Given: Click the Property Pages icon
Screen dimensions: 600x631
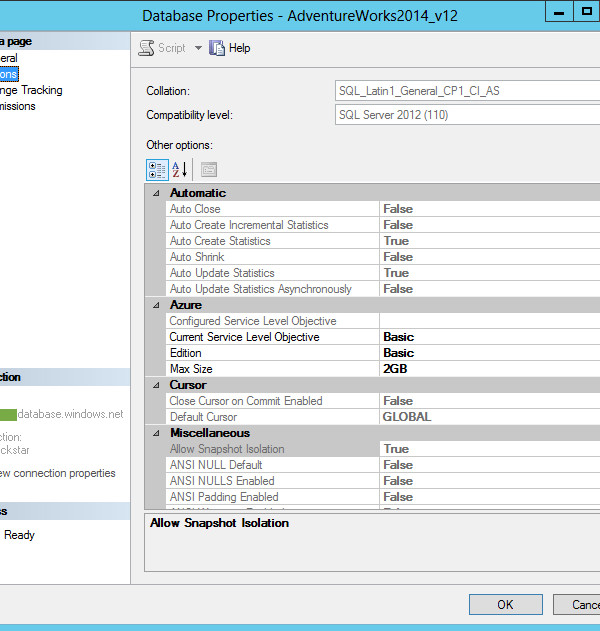Looking at the screenshot, I should click(x=209, y=169).
